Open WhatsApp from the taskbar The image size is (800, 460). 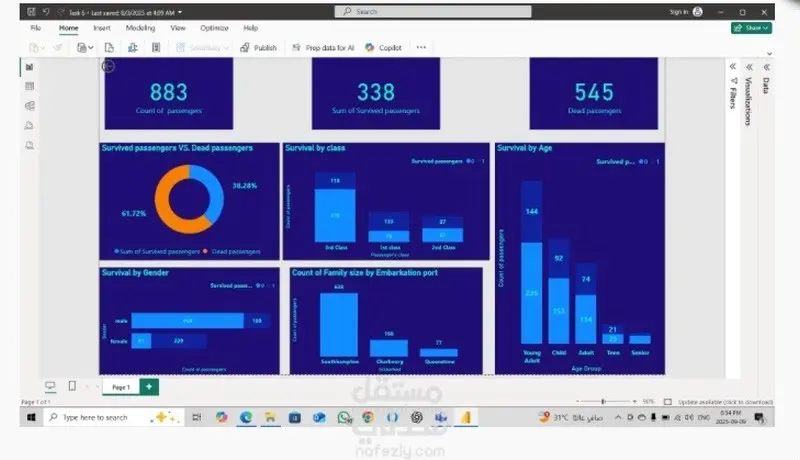point(344,418)
